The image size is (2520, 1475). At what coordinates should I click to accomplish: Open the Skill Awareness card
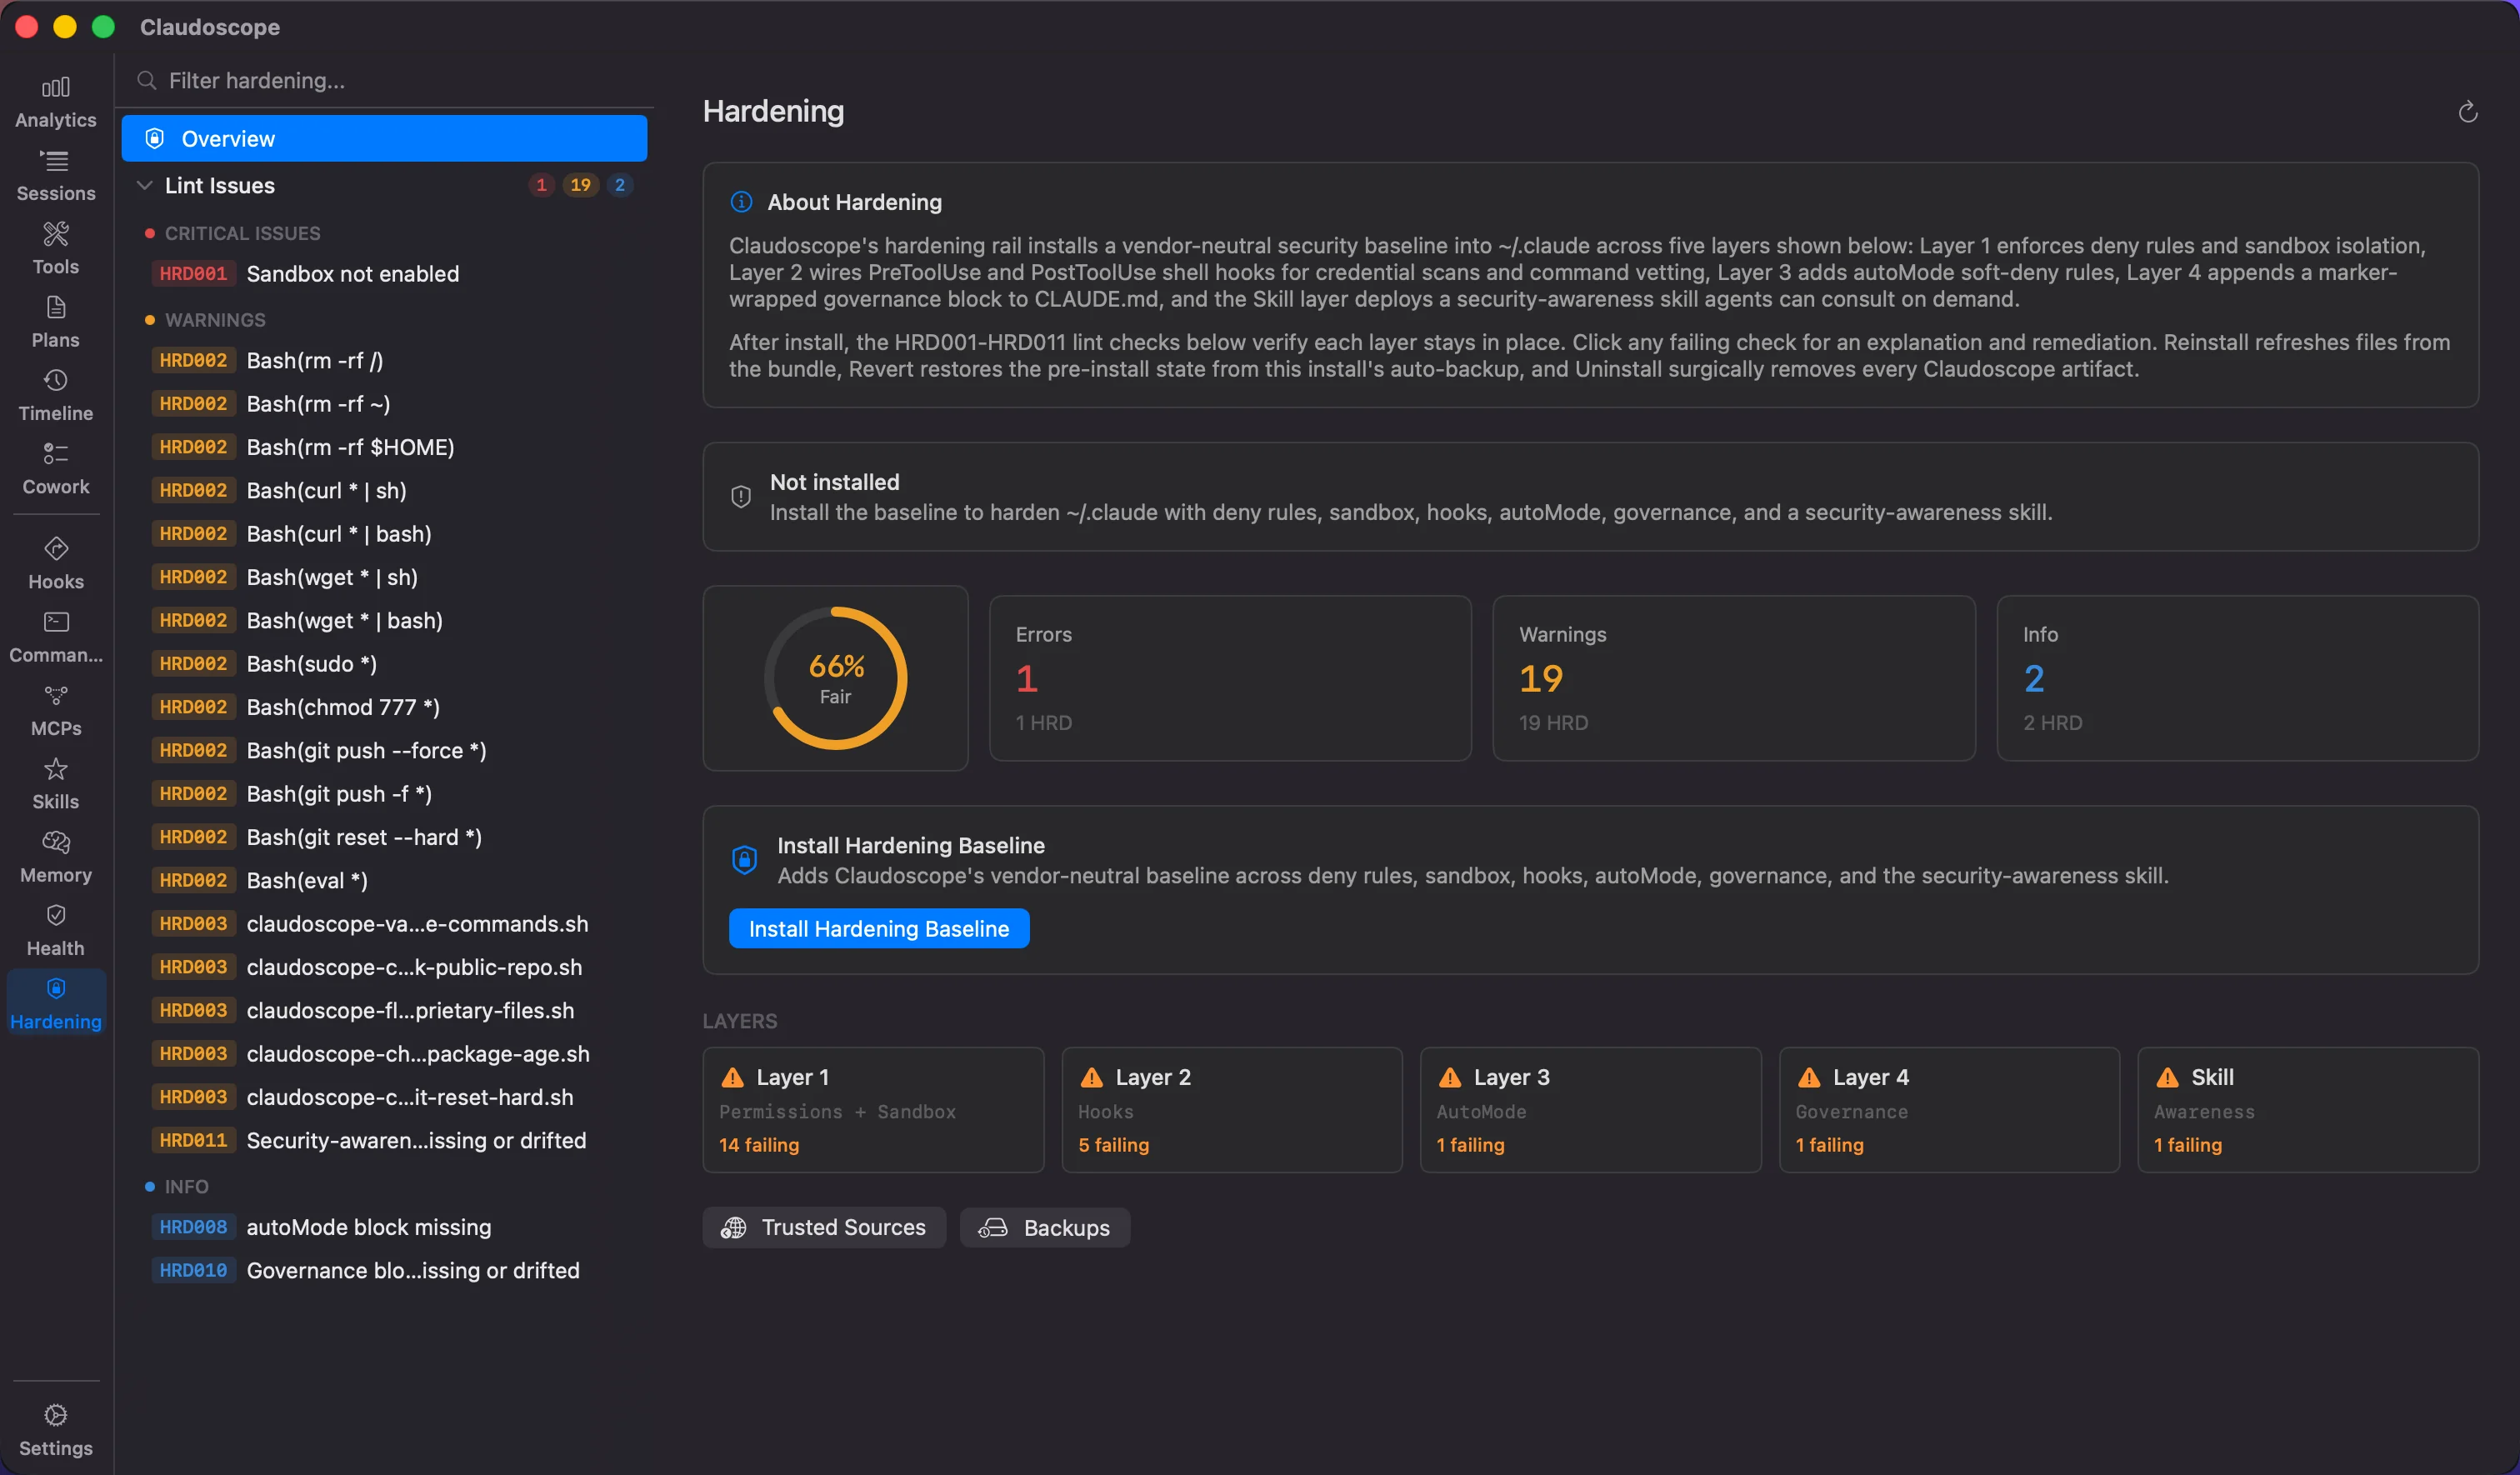[x=2308, y=1109]
